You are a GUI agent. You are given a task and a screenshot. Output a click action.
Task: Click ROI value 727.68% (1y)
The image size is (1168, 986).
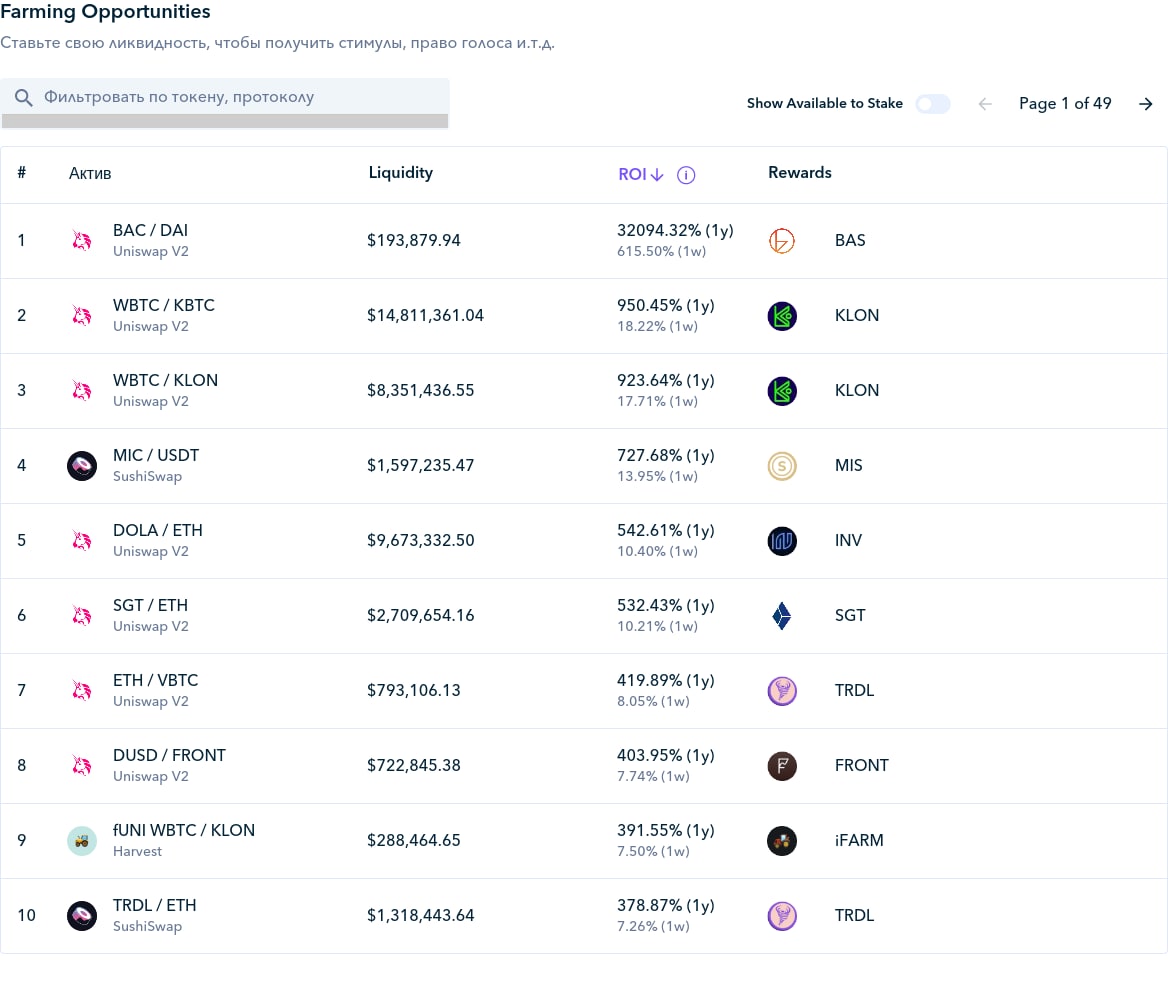pyautogui.click(x=665, y=456)
